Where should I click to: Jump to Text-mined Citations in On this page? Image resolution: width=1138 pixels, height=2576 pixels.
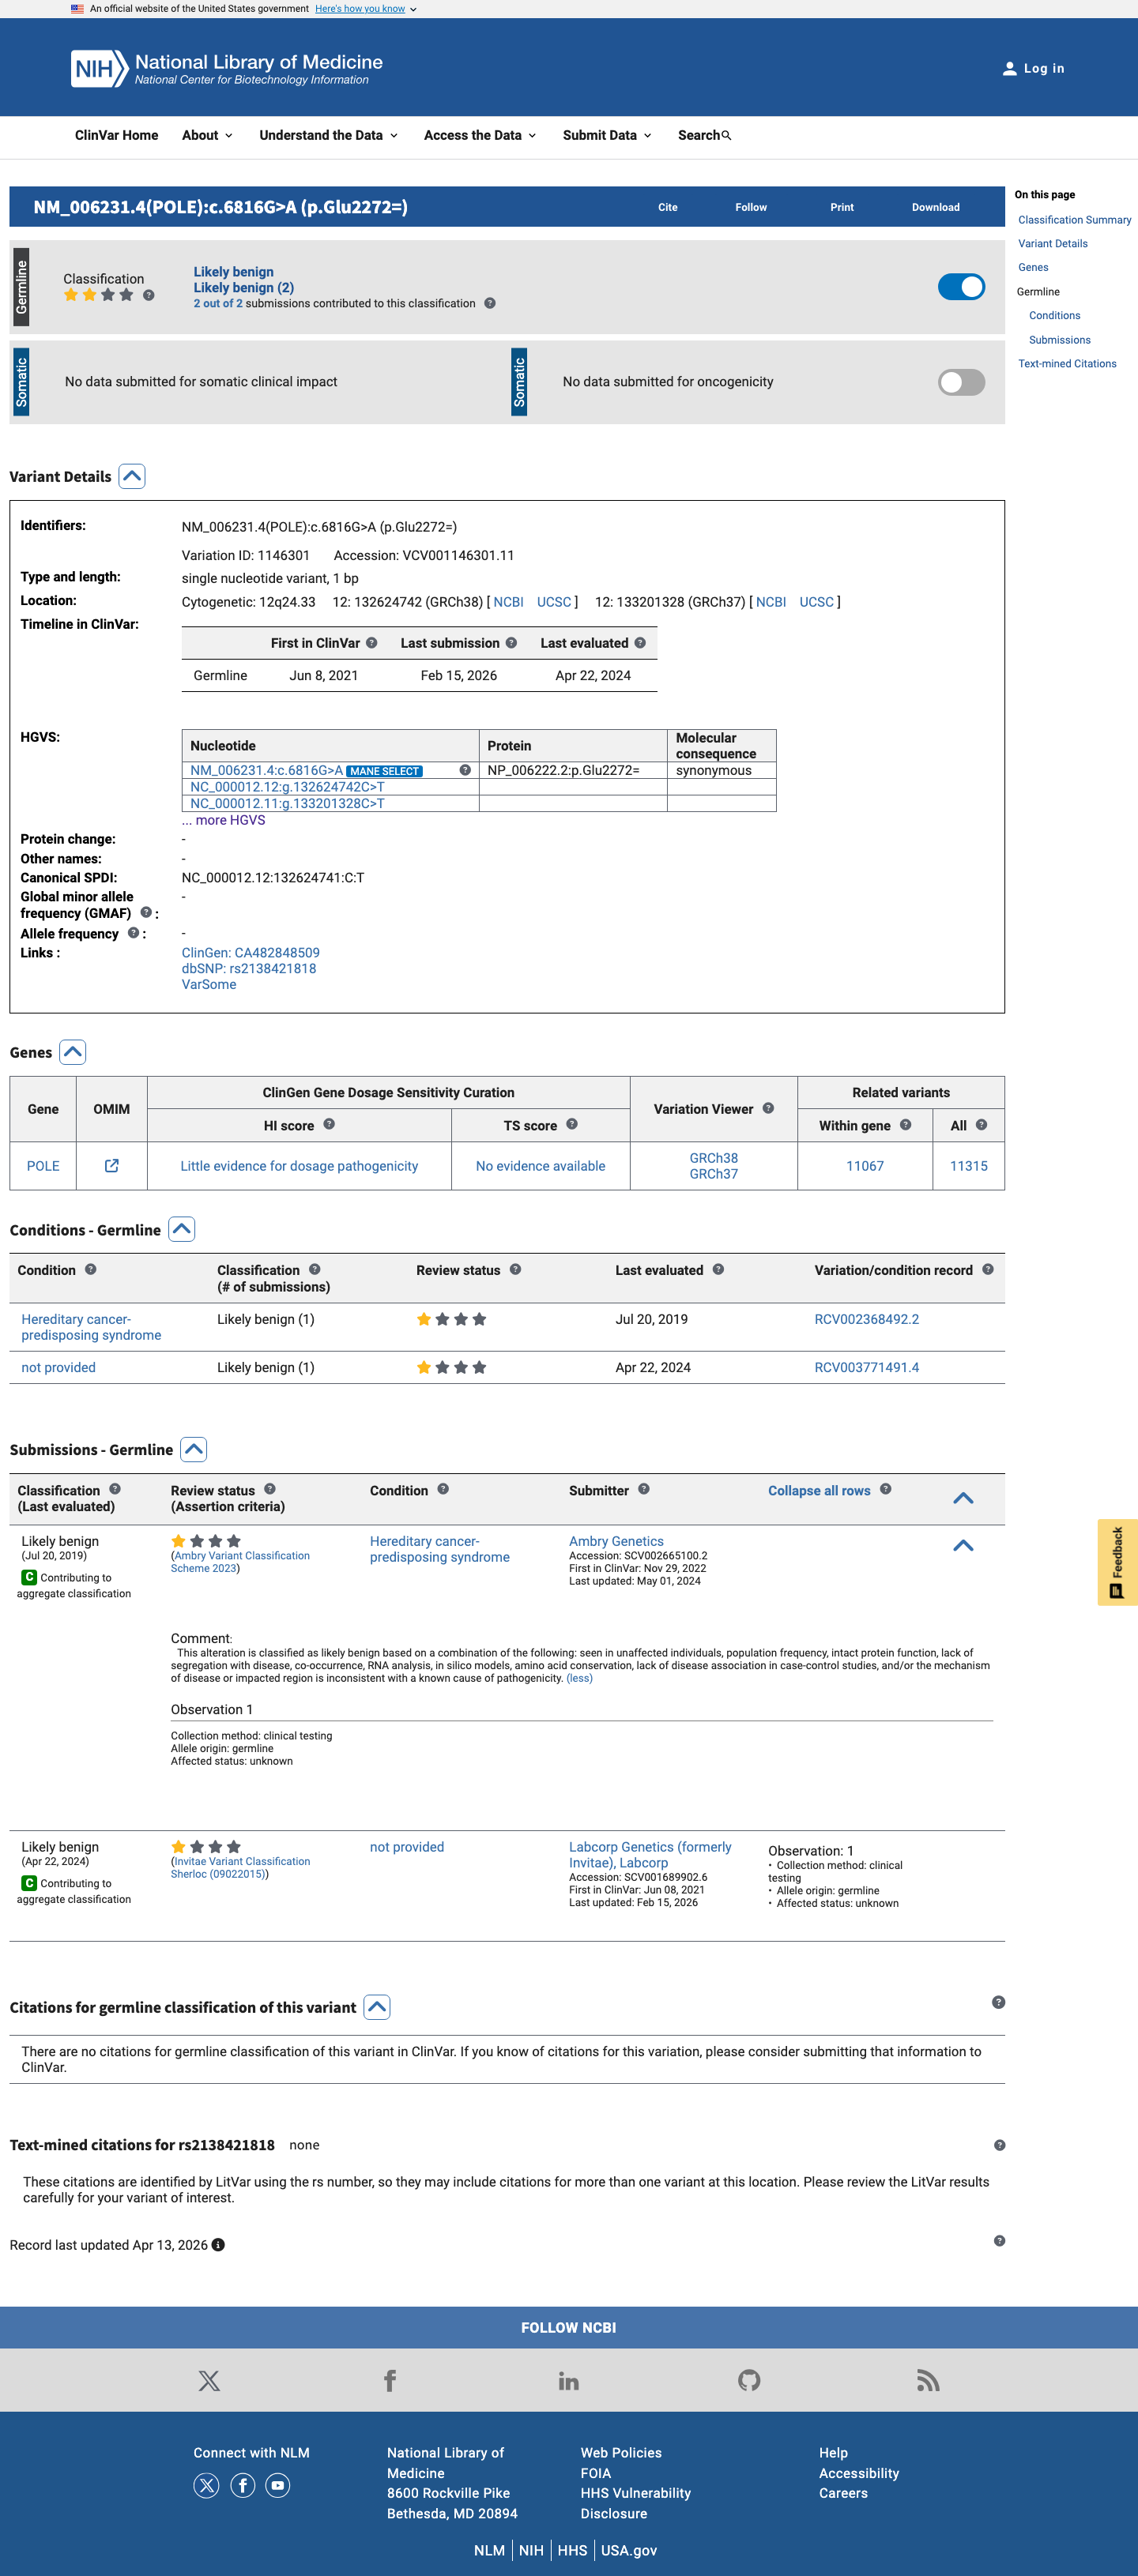coord(1067,364)
